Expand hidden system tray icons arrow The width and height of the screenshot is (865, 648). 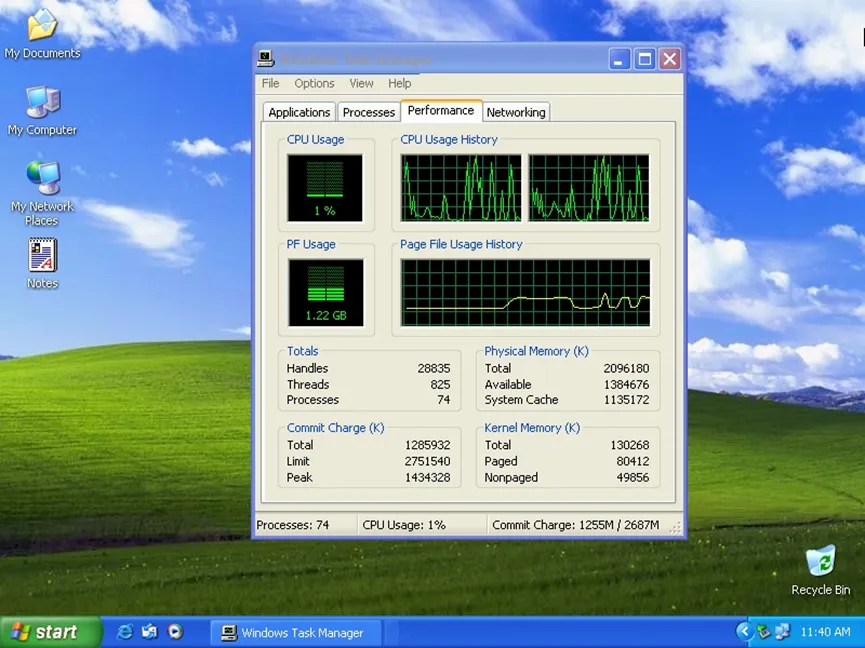(744, 632)
